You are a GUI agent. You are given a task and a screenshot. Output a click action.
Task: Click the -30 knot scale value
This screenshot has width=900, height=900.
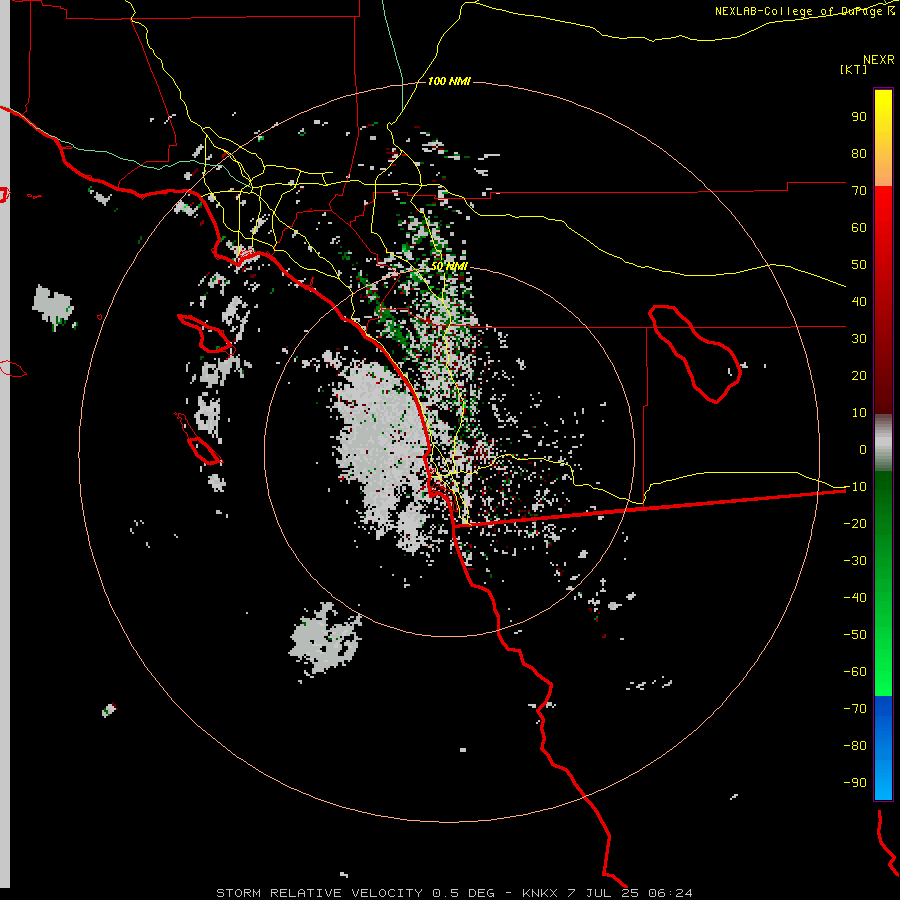(x=855, y=561)
